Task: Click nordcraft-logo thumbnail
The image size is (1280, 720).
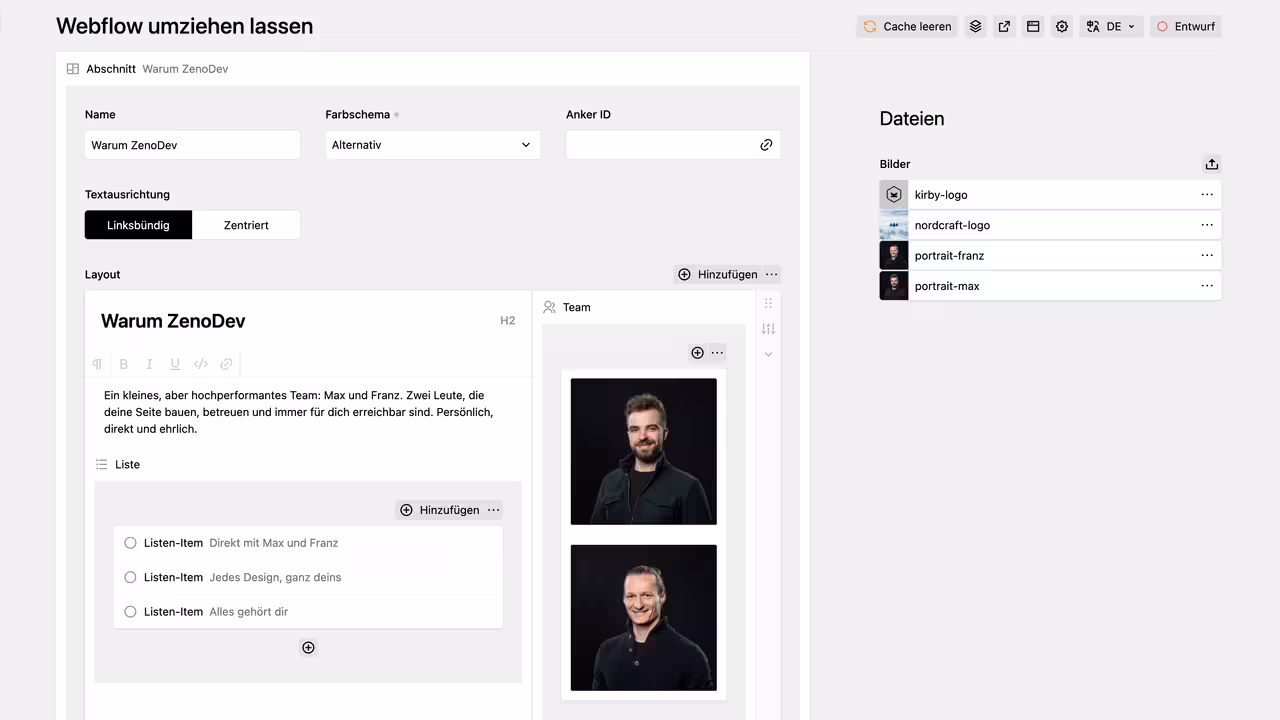Action: click(x=894, y=225)
